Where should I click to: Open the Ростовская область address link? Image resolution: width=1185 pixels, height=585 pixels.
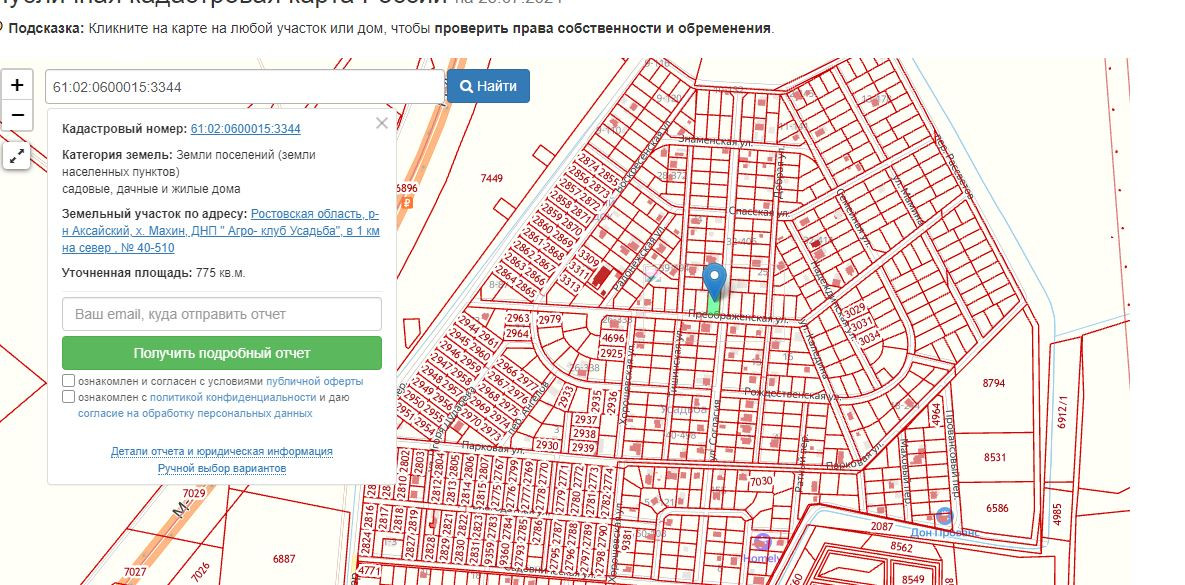[x=221, y=231]
